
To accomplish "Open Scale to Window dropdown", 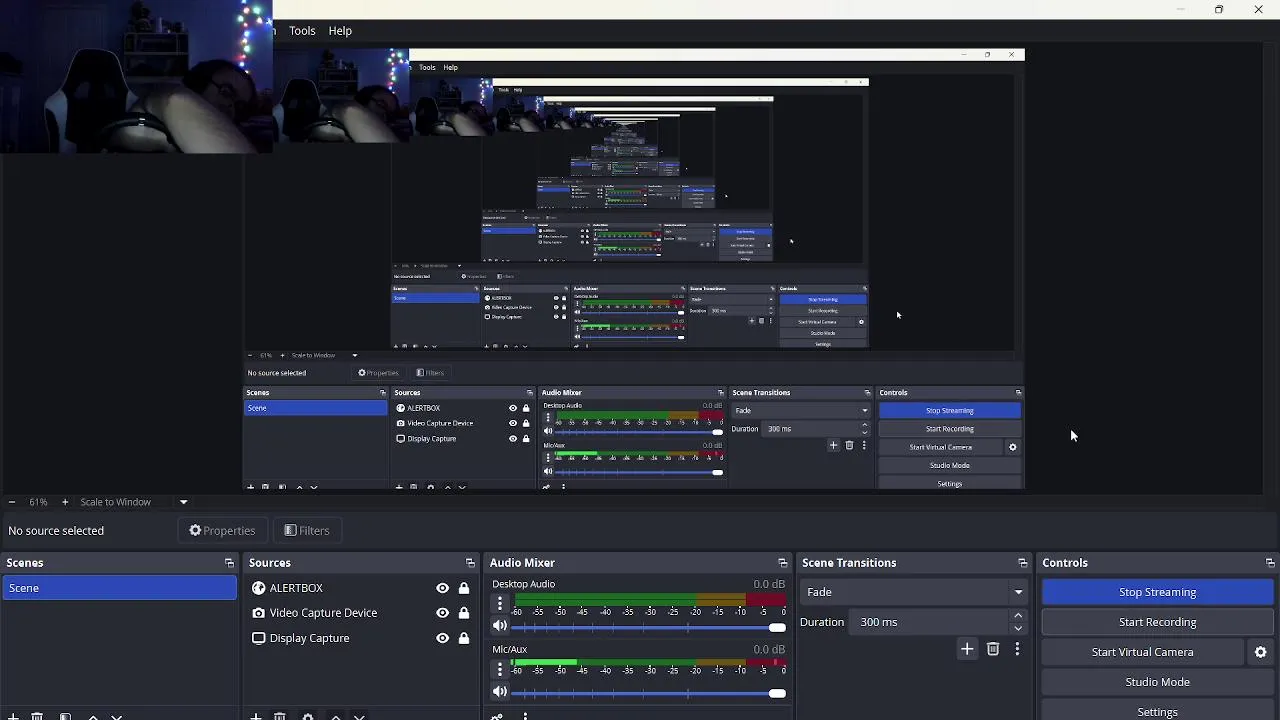I will pos(134,502).
